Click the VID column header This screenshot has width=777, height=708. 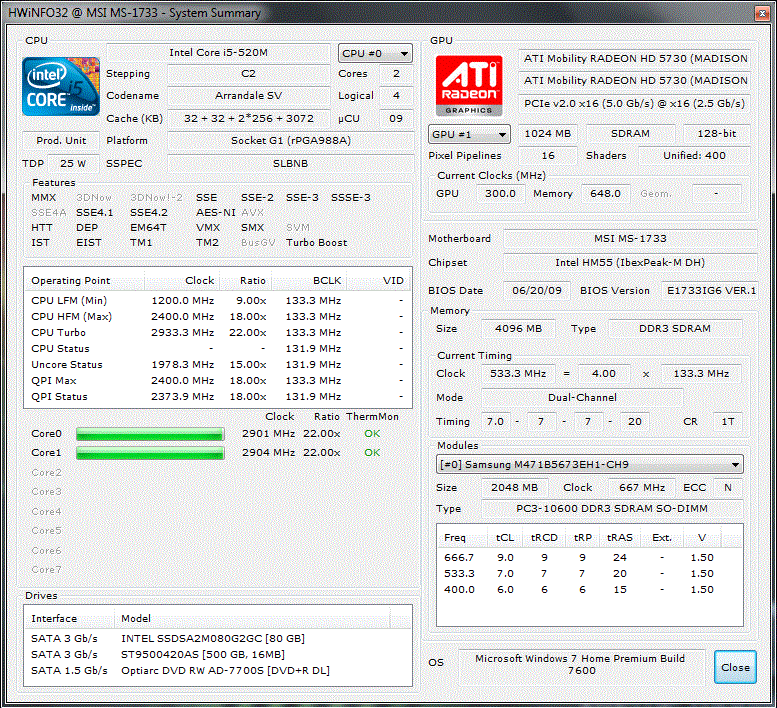tap(379, 280)
